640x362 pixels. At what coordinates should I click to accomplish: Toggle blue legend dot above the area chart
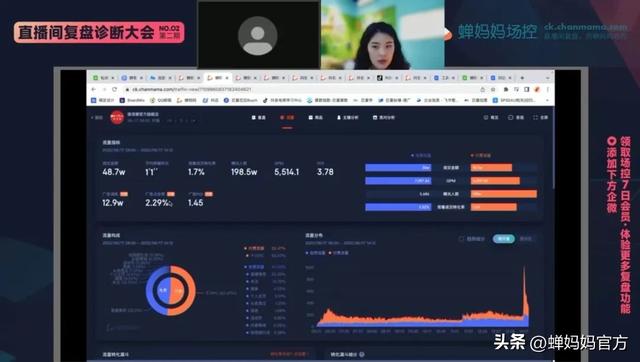[307, 253]
